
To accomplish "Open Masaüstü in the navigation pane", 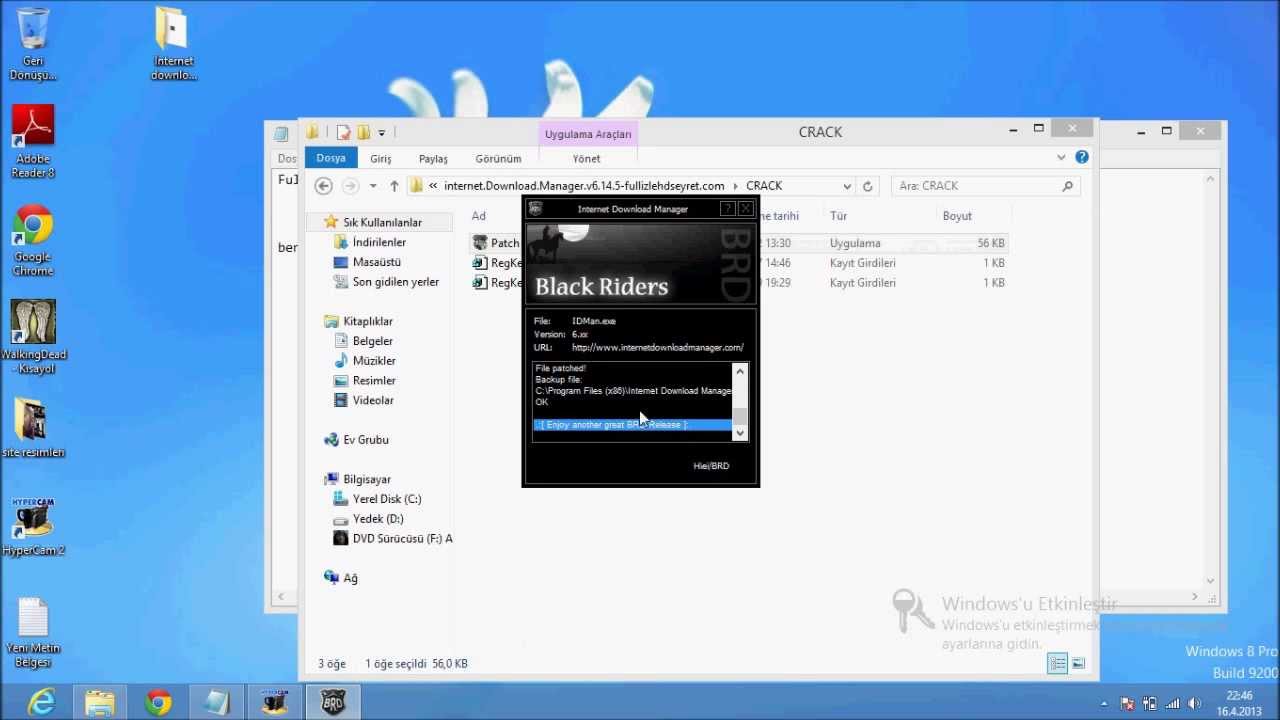I will coord(376,262).
